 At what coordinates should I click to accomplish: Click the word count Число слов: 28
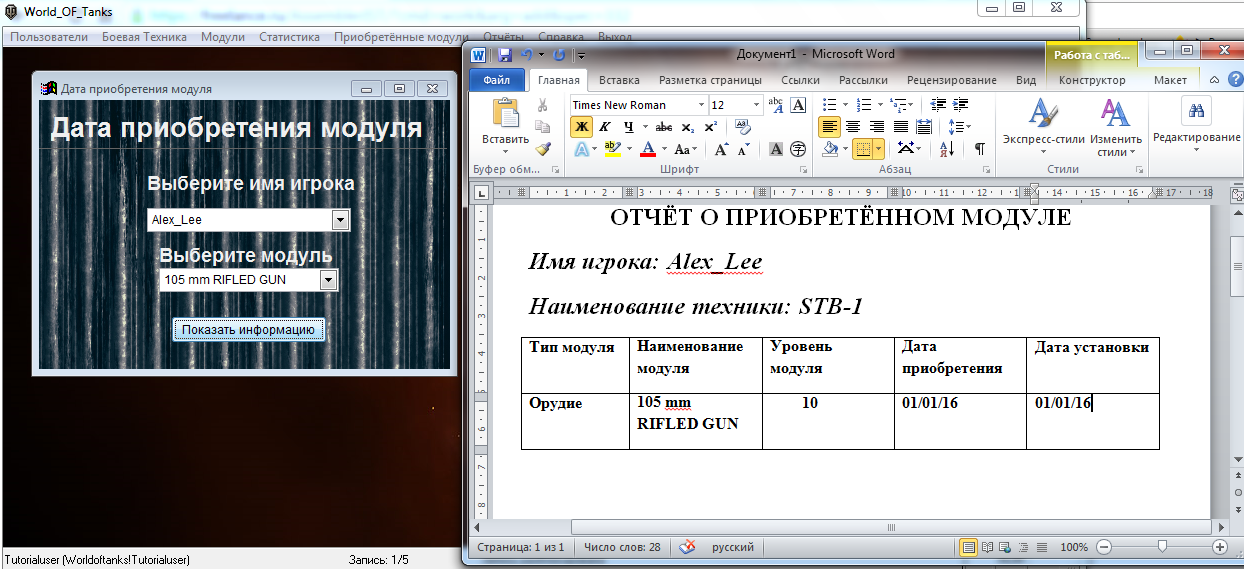pyautogui.click(x=621, y=548)
